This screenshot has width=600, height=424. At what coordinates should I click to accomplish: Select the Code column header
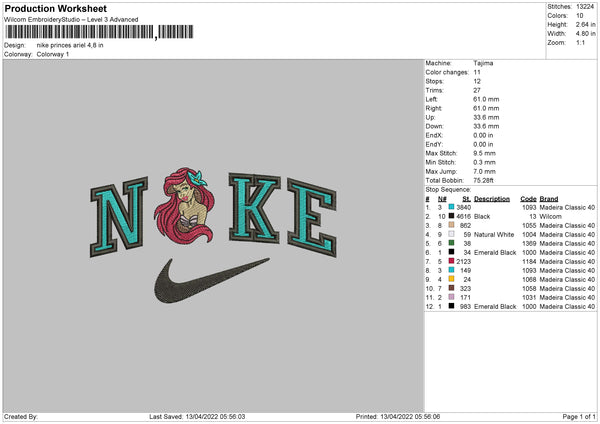pyautogui.click(x=528, y=199)
